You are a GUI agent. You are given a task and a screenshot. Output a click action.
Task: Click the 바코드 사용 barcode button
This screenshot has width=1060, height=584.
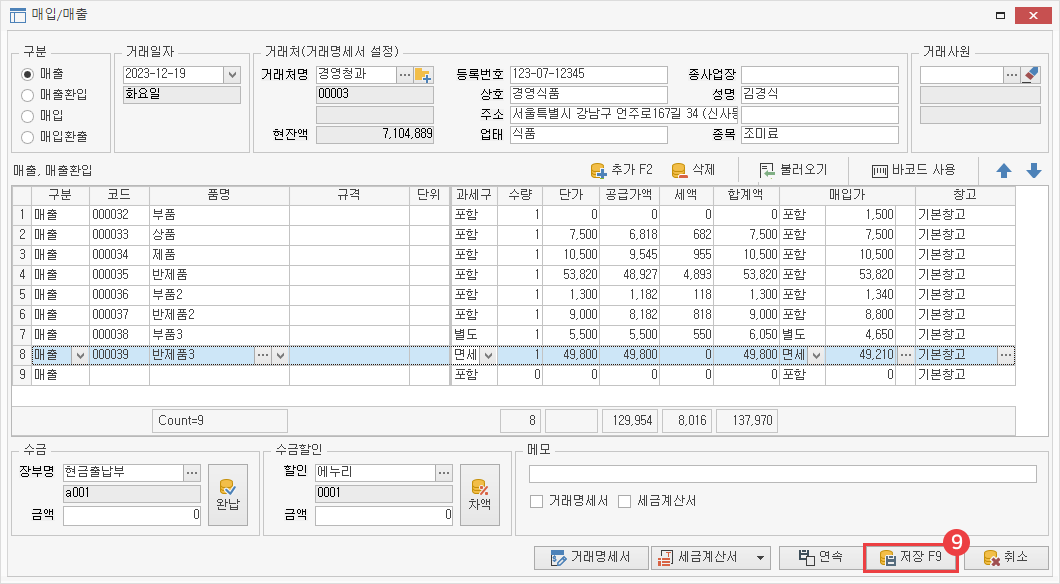point(913,170)
